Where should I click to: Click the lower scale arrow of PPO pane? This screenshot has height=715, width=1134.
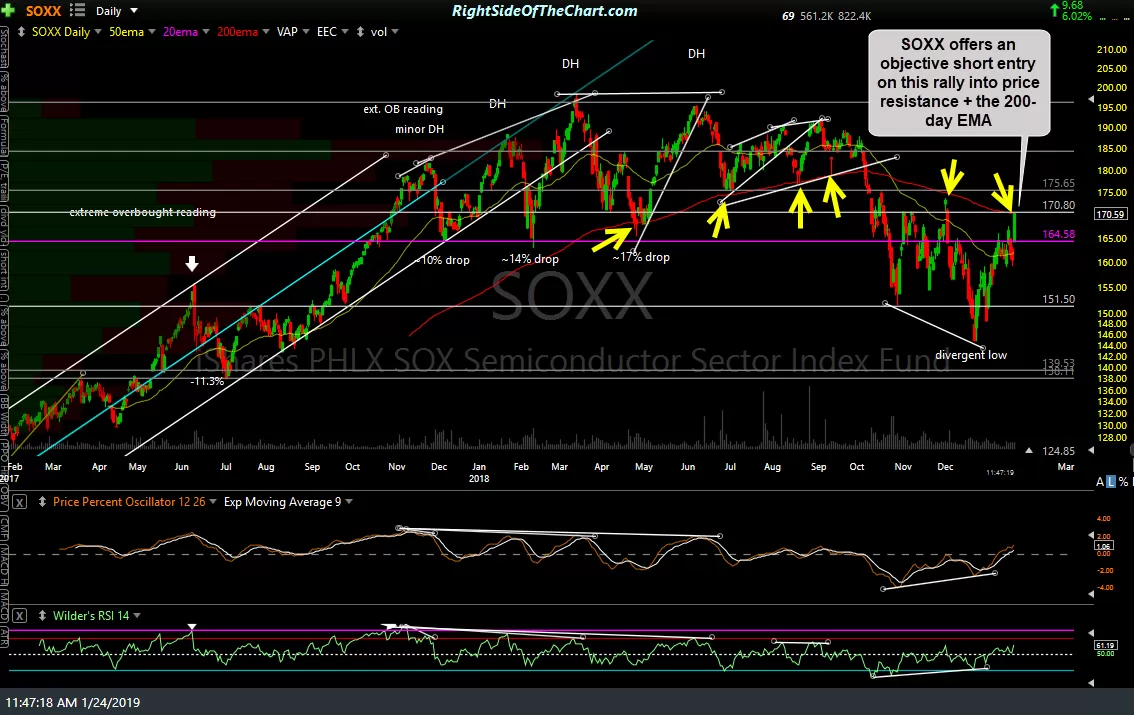click(x=1091, y=594)
